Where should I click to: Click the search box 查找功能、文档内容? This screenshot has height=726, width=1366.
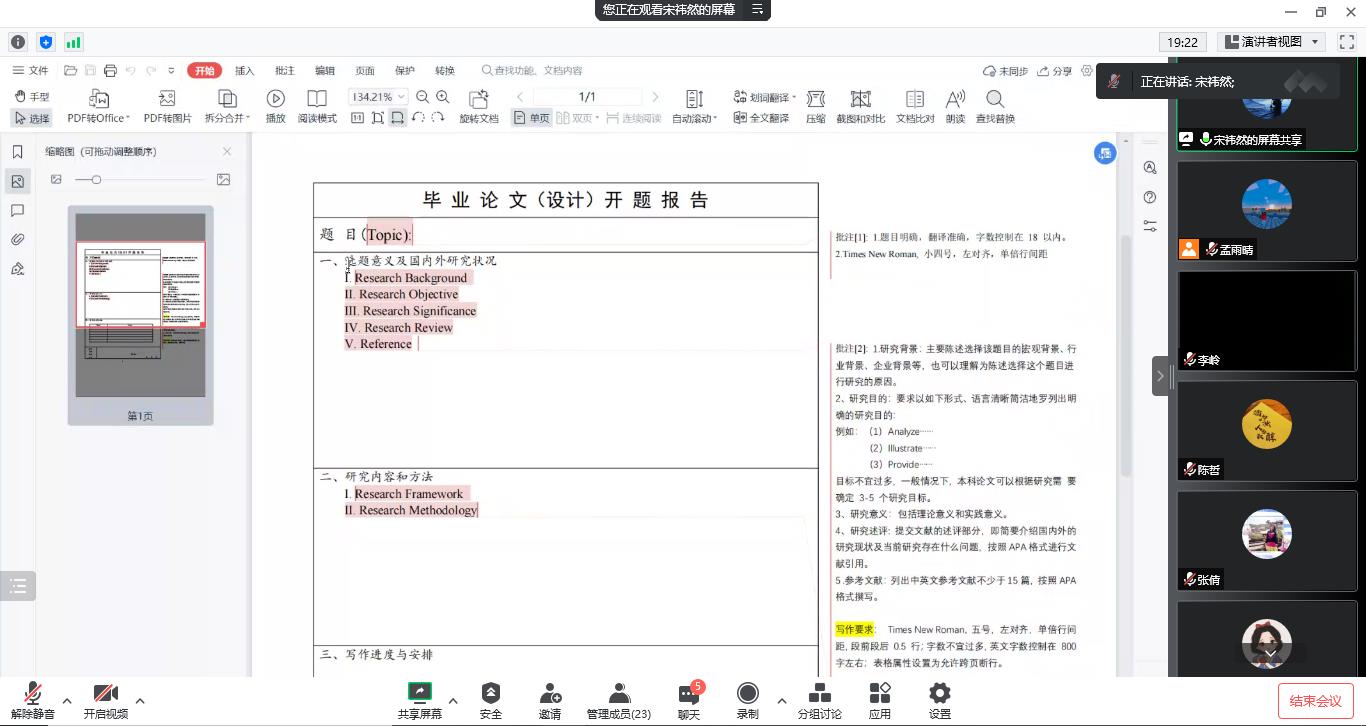click(x=532, y=71)
